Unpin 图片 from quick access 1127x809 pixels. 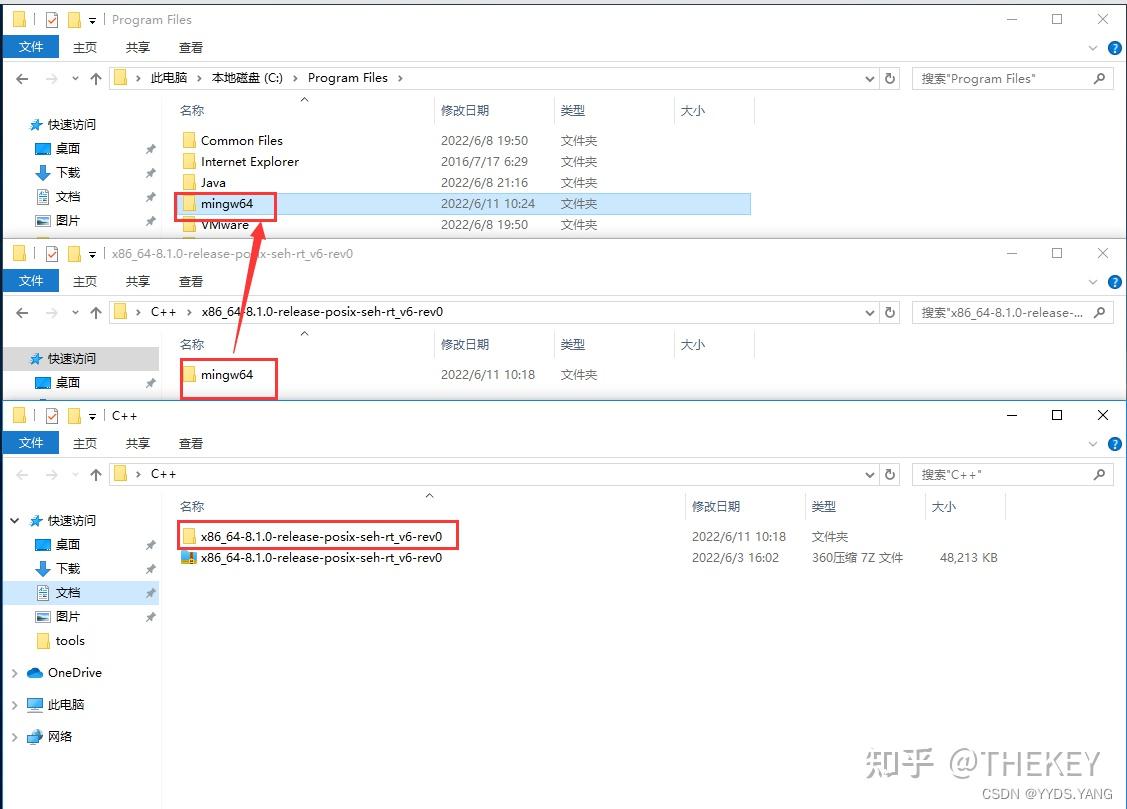(x=150, y=616)
